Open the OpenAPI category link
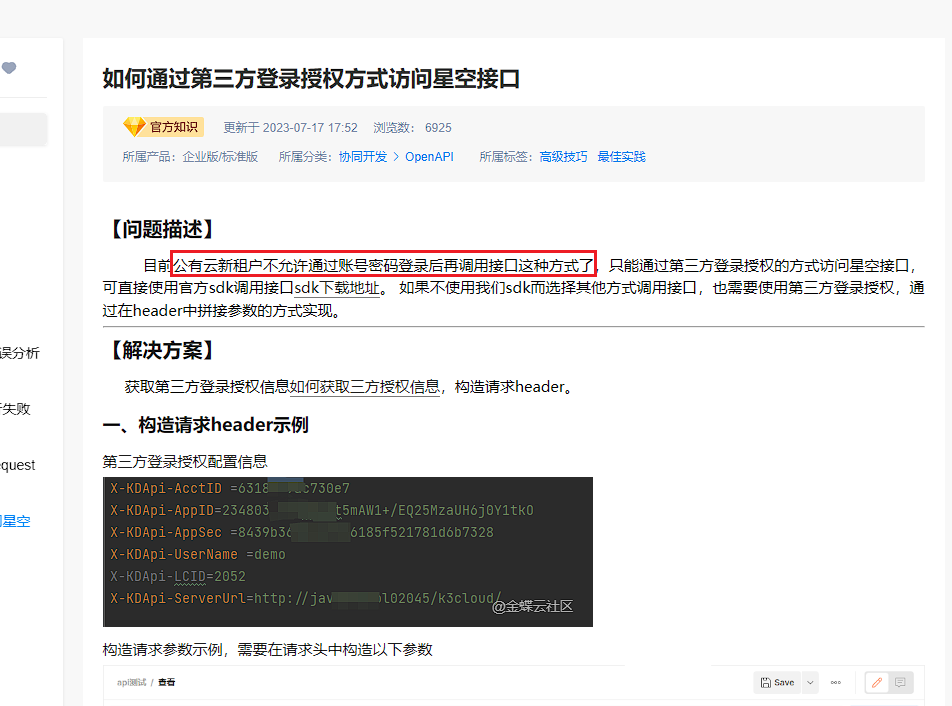This screenshot has height=706, width=952. pos(429,157)
